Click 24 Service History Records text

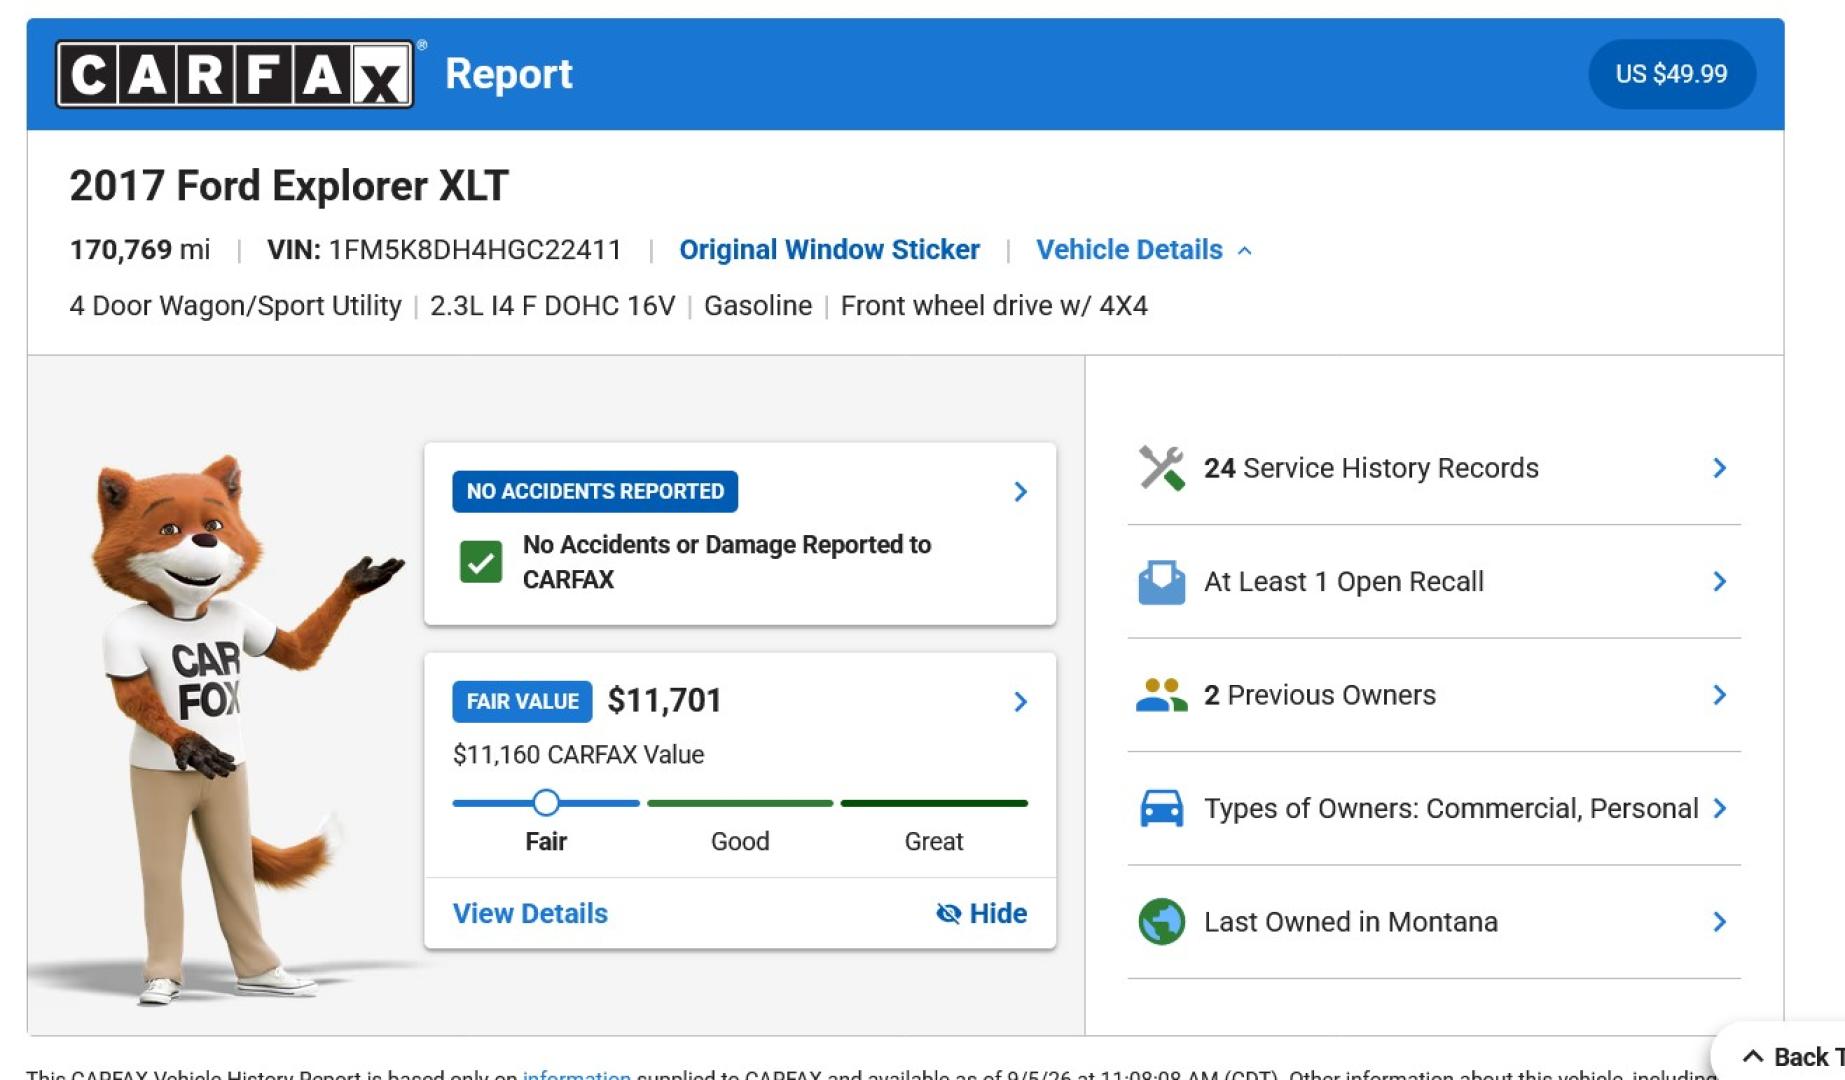click(1371, 468)
